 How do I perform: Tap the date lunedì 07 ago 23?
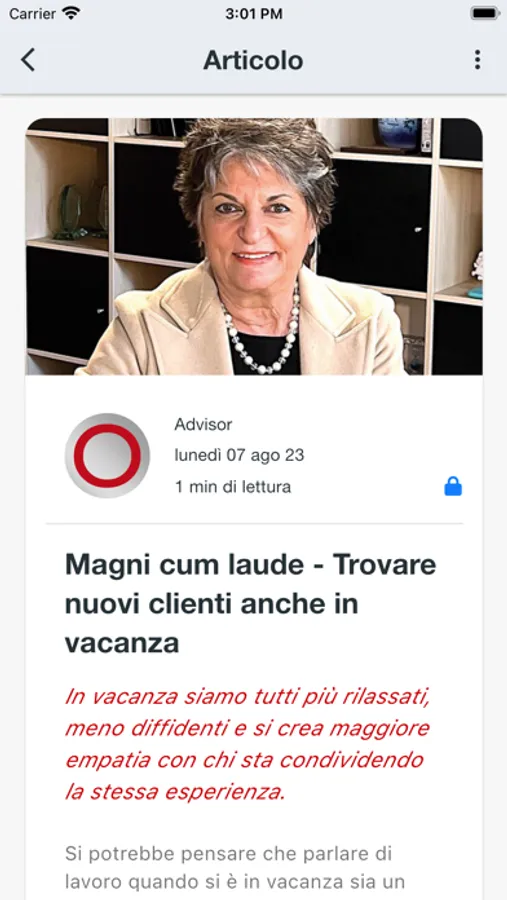[239, 455]
